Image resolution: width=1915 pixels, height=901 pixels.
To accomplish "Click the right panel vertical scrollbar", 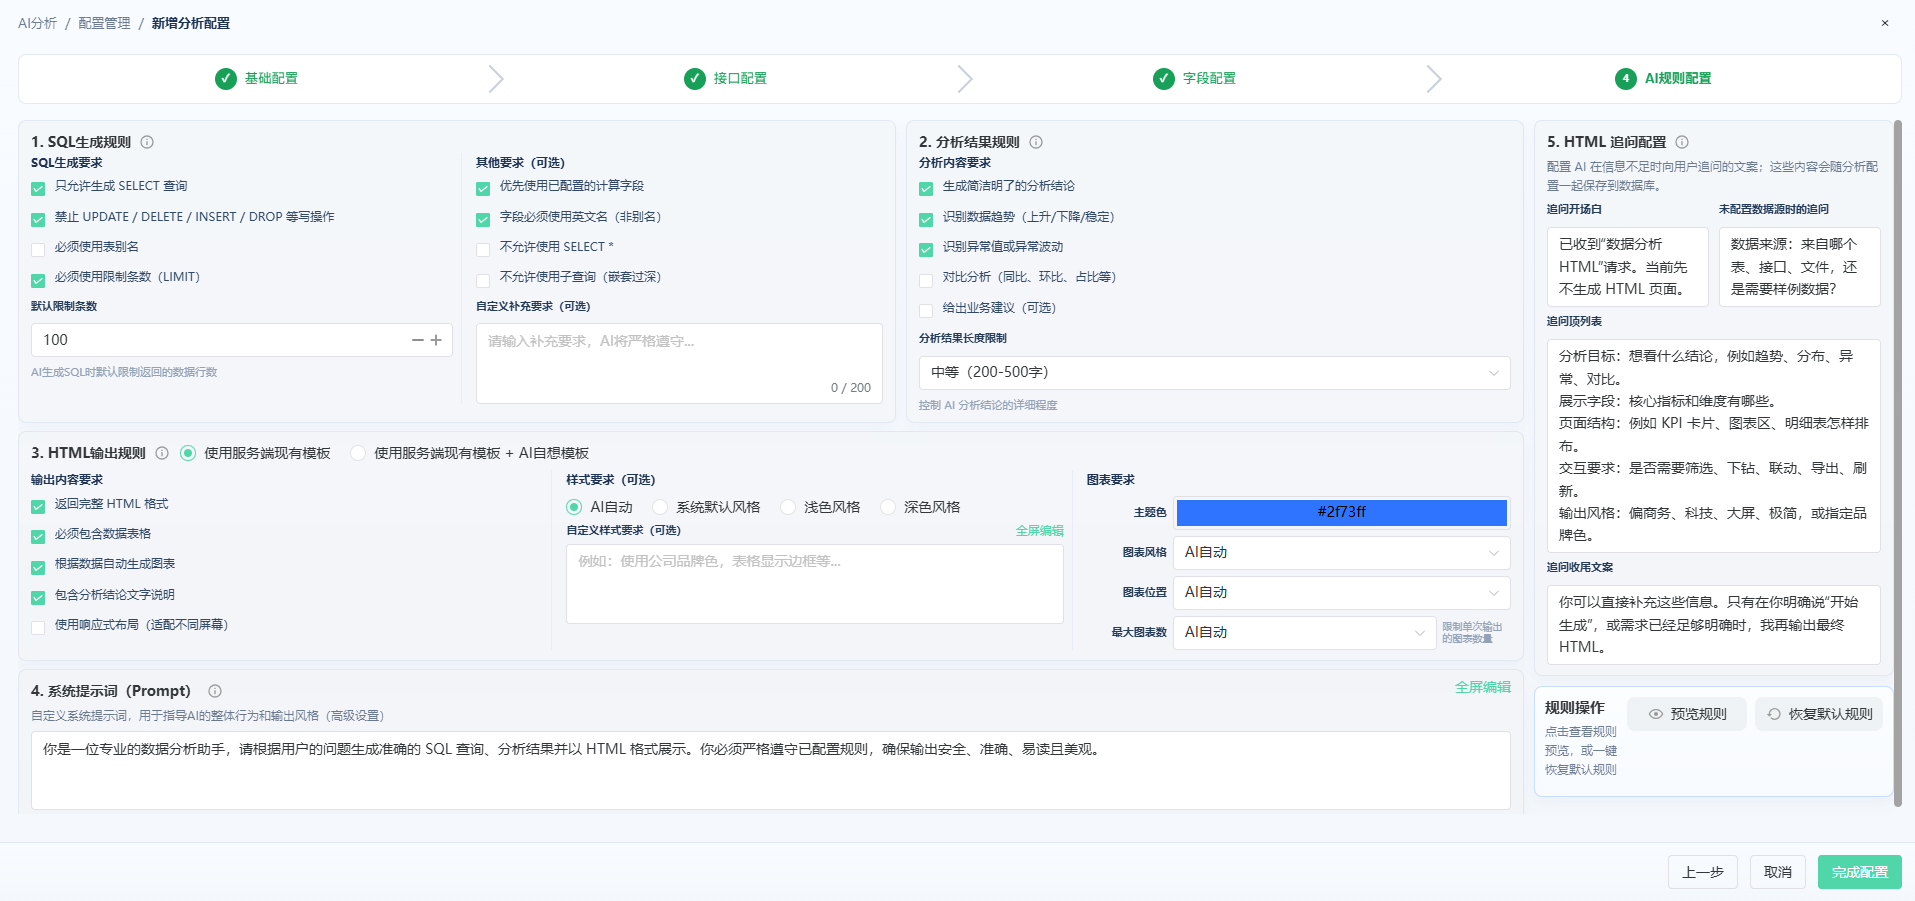I will (x=1897, y=463).
